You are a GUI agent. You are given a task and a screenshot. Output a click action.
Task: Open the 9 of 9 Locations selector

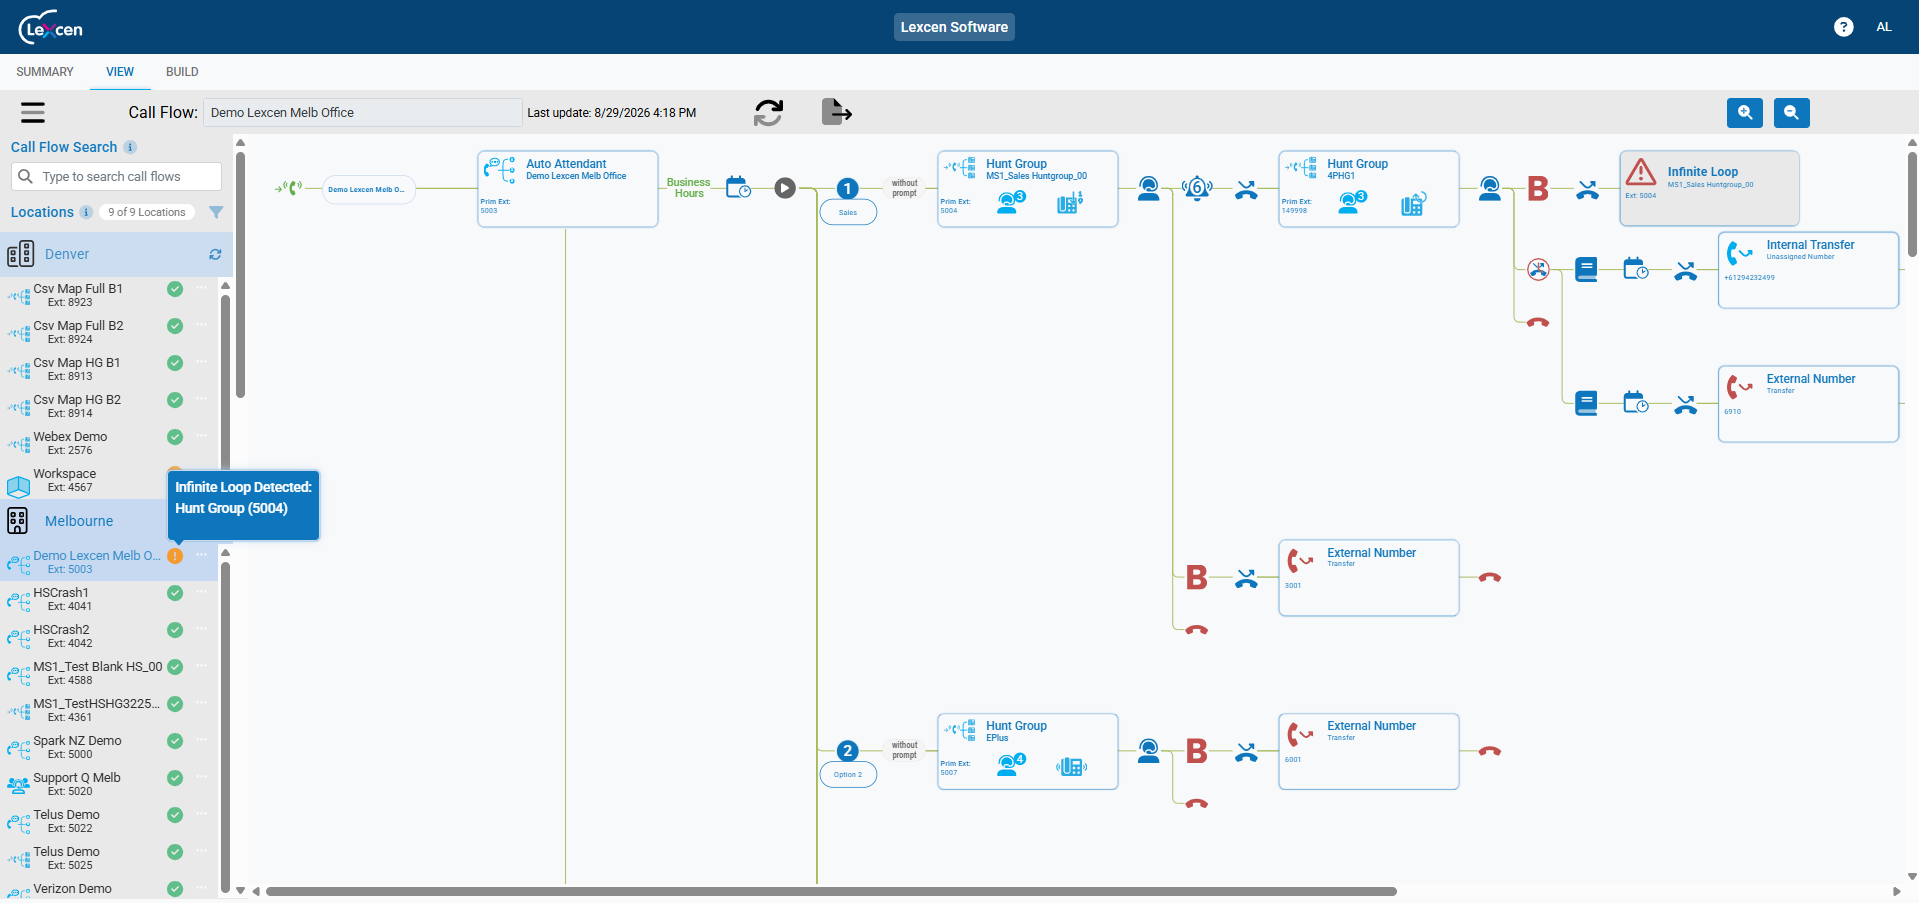(x=147, y=212)
